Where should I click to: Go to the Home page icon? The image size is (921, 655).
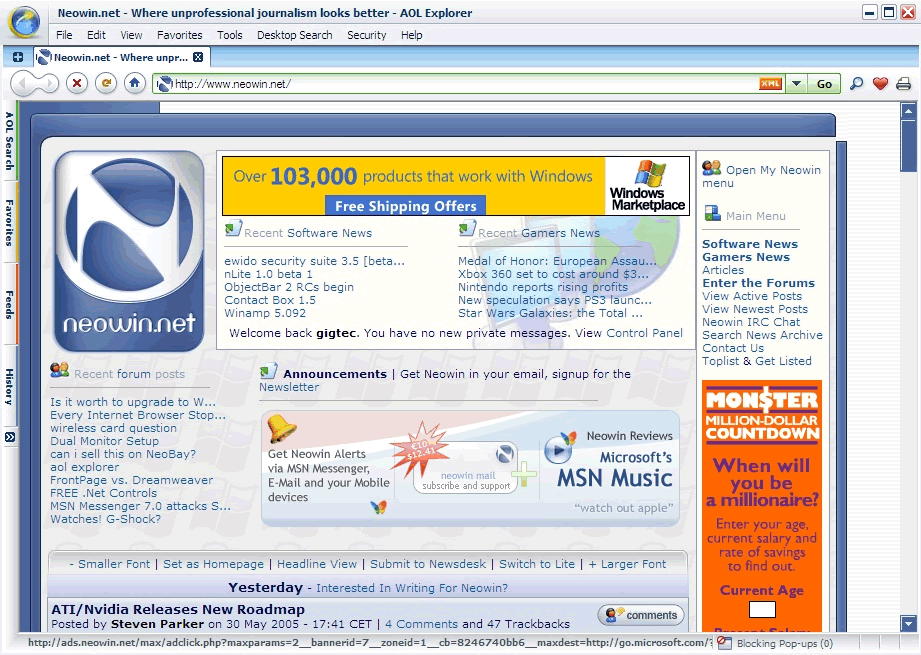tap(135, 83)
